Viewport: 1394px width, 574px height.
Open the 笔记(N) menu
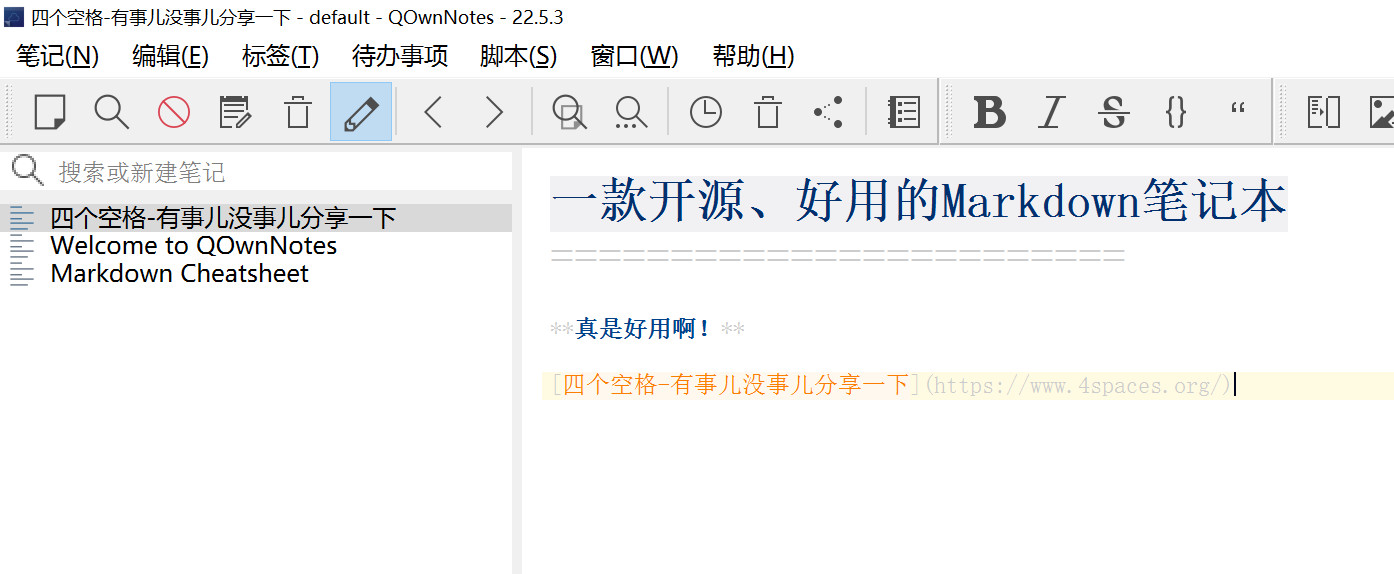coord(58,56)
